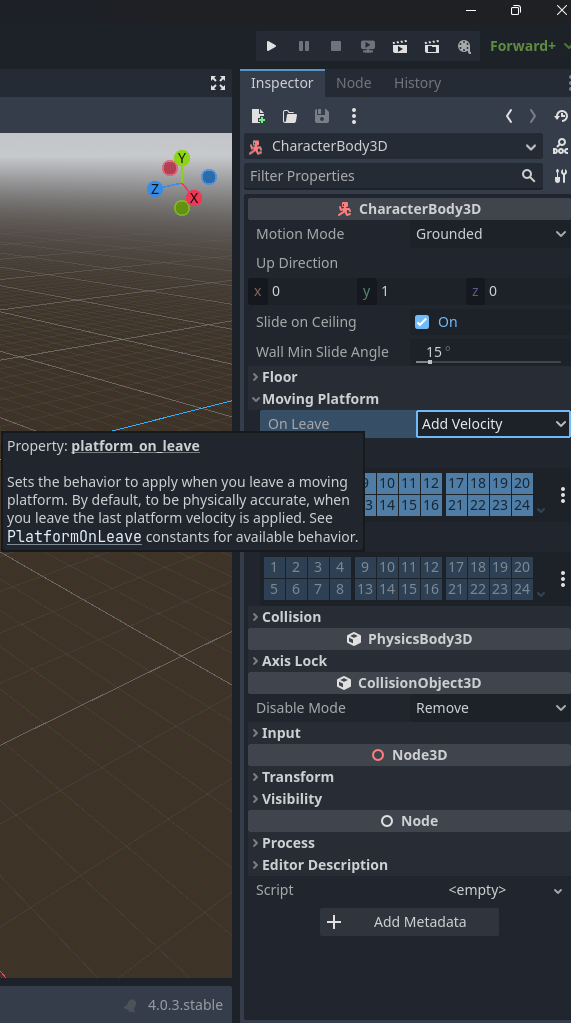Go to next edited object arrow
This screenshot has height=1023, width=571.
coord(533,116)
